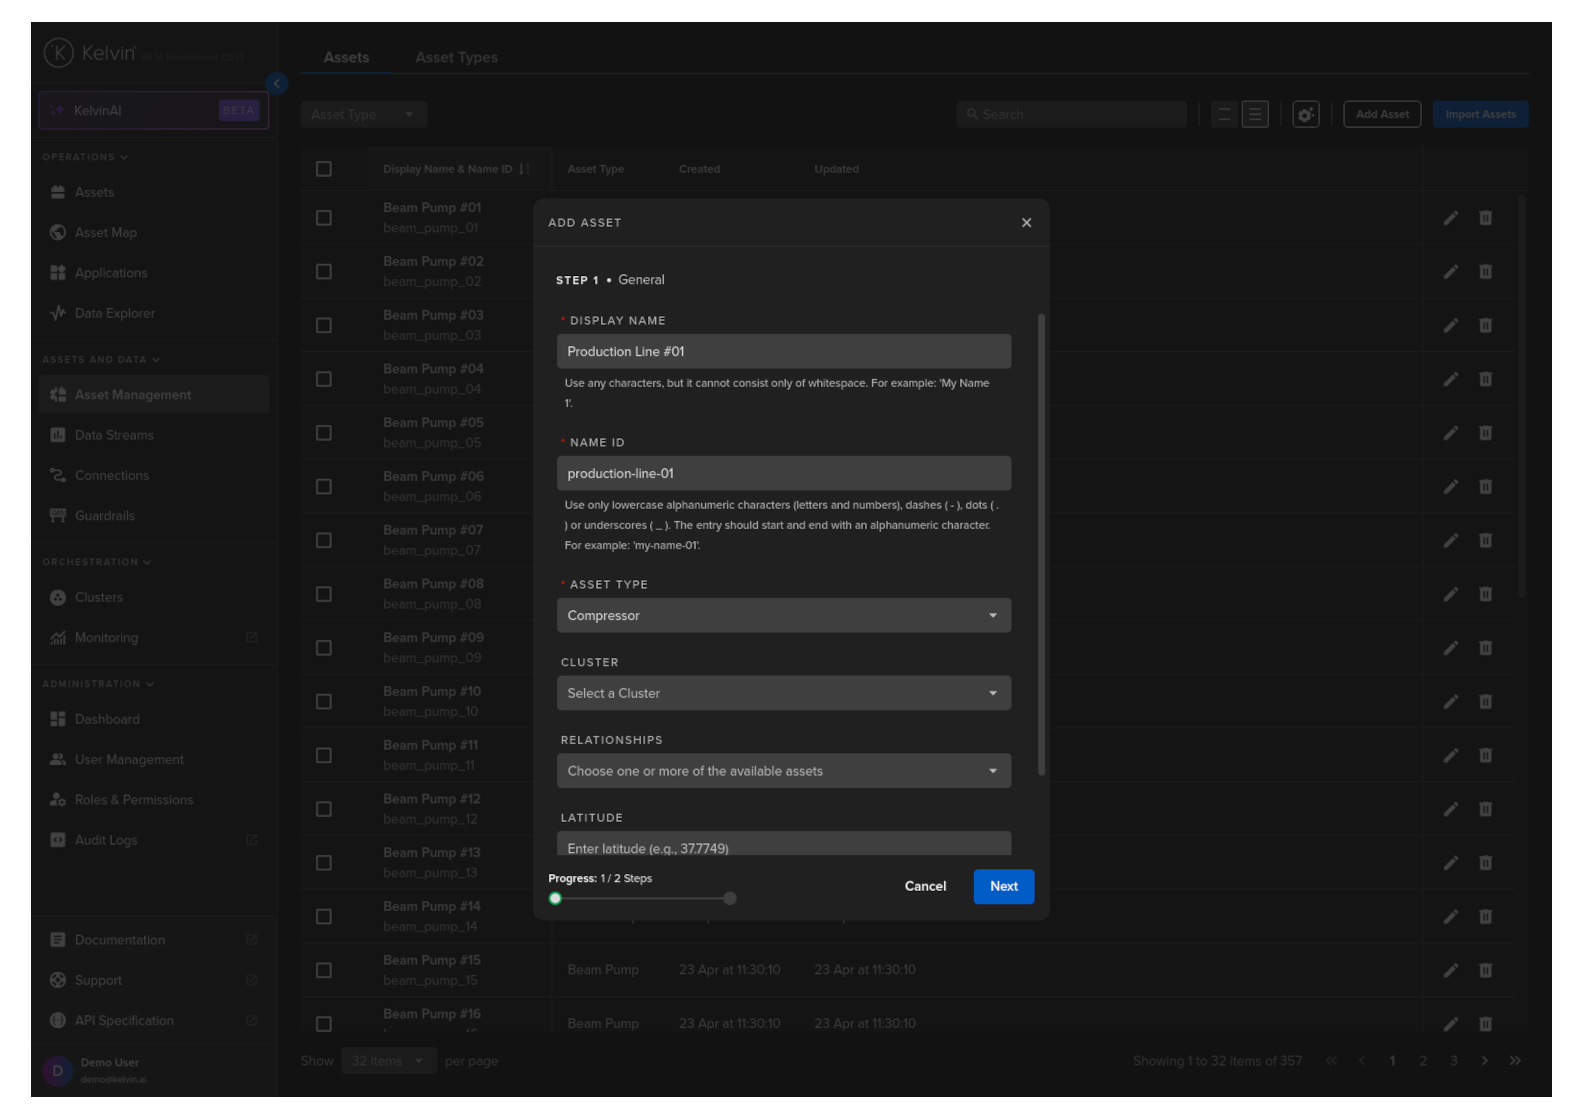The image size is (1584, 1120).
Task: Open the table column settings gear icon
Action: click(1305, 115)
